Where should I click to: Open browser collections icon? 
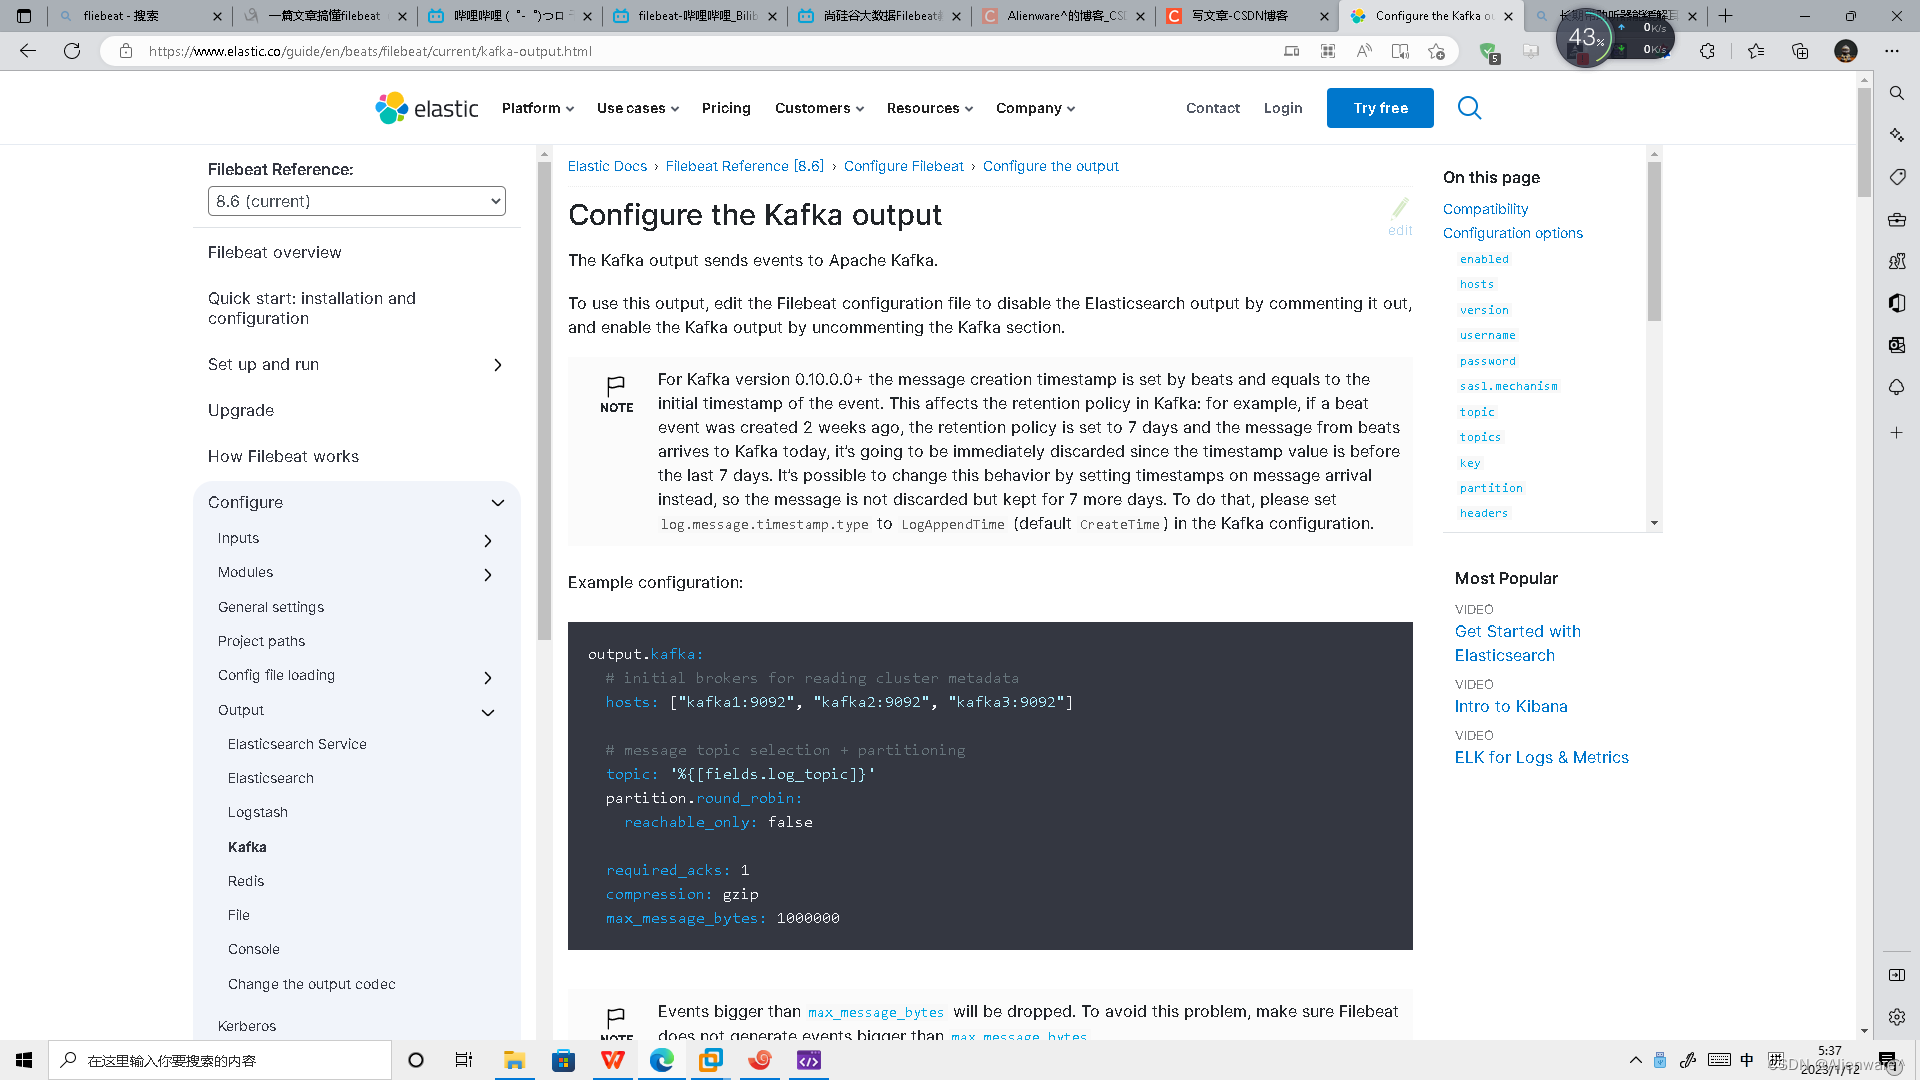[x=1800, y=51]
